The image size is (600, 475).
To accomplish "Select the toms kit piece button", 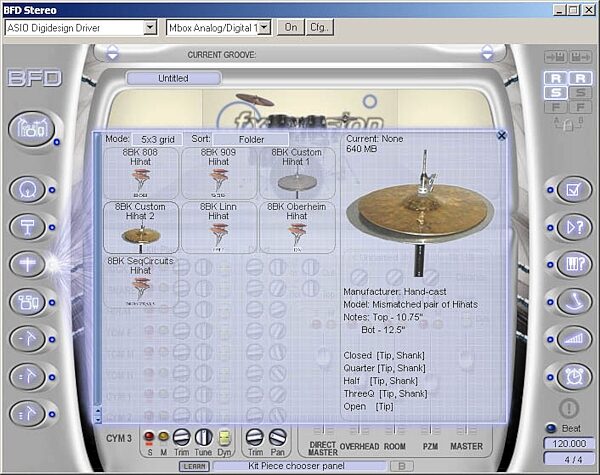I will [x=28, y=302].
